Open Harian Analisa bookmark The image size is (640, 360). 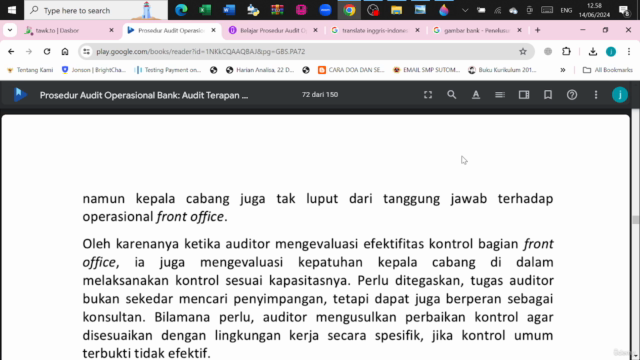click(x=260, y=70)
